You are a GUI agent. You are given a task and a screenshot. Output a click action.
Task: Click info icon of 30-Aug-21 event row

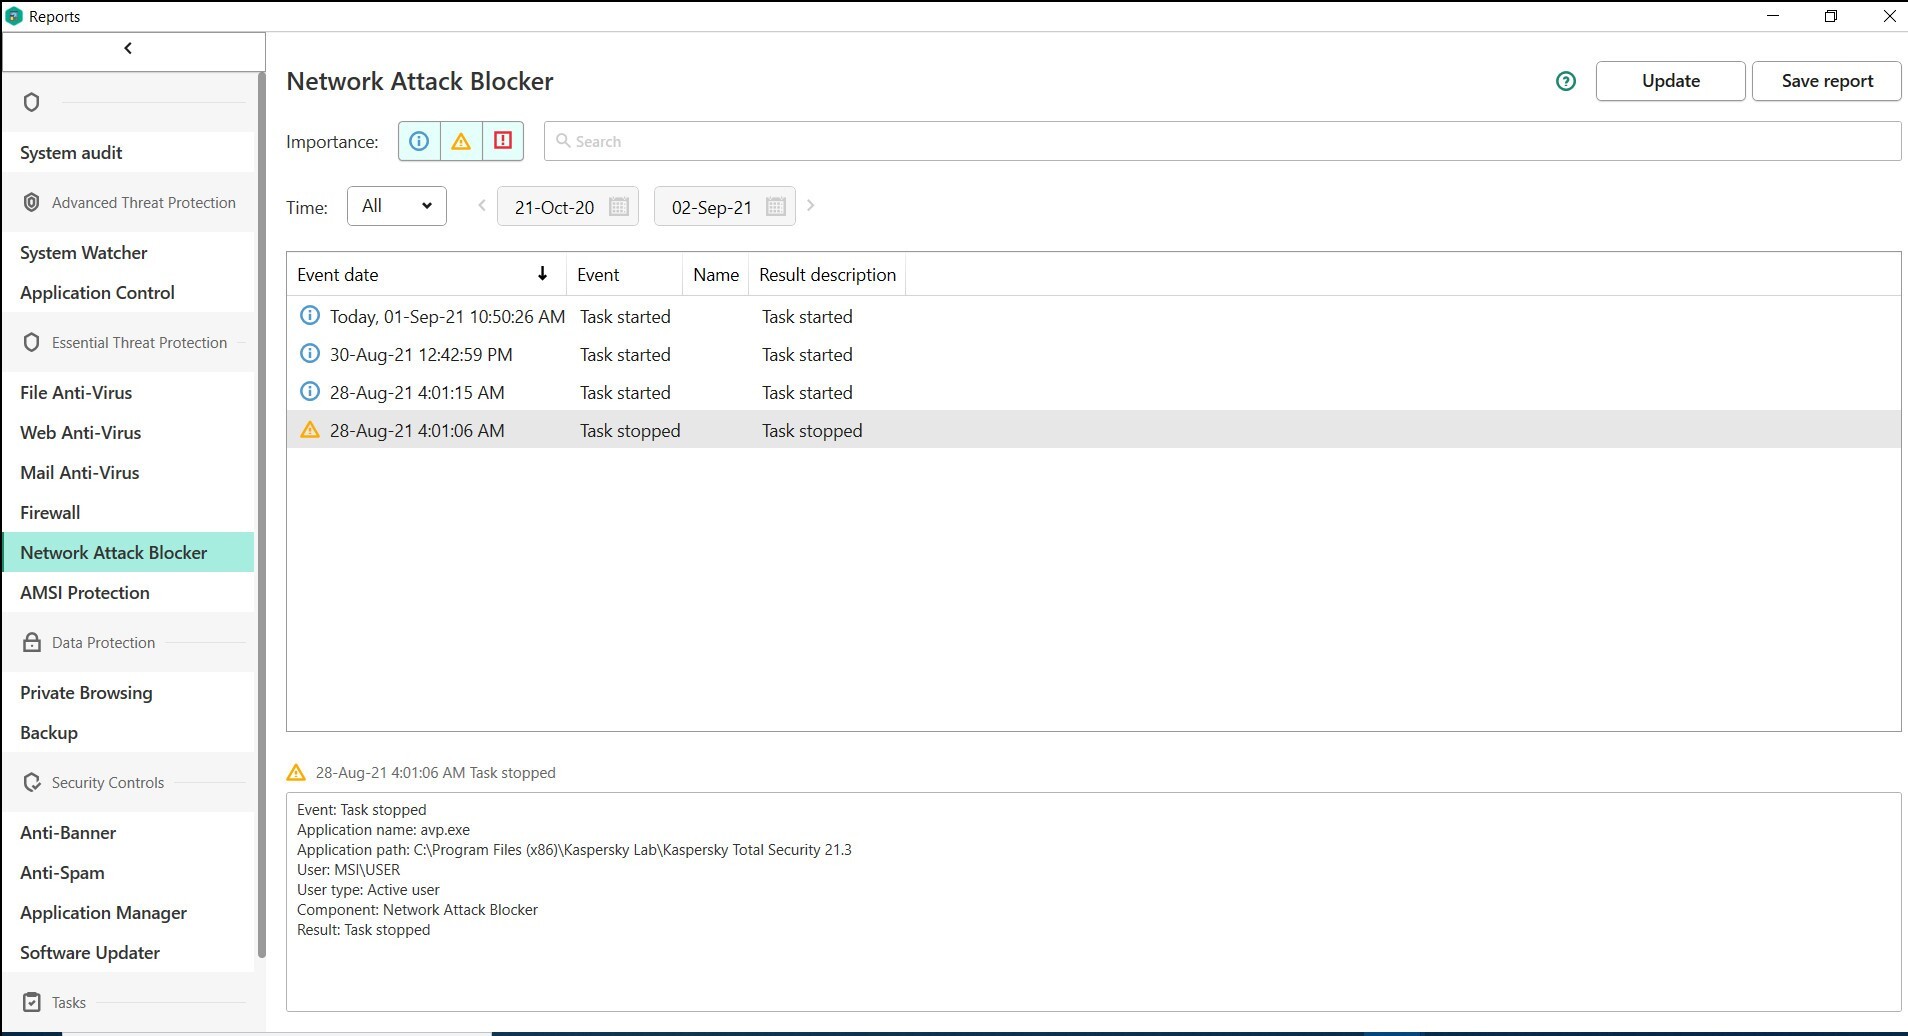(310, 354)
